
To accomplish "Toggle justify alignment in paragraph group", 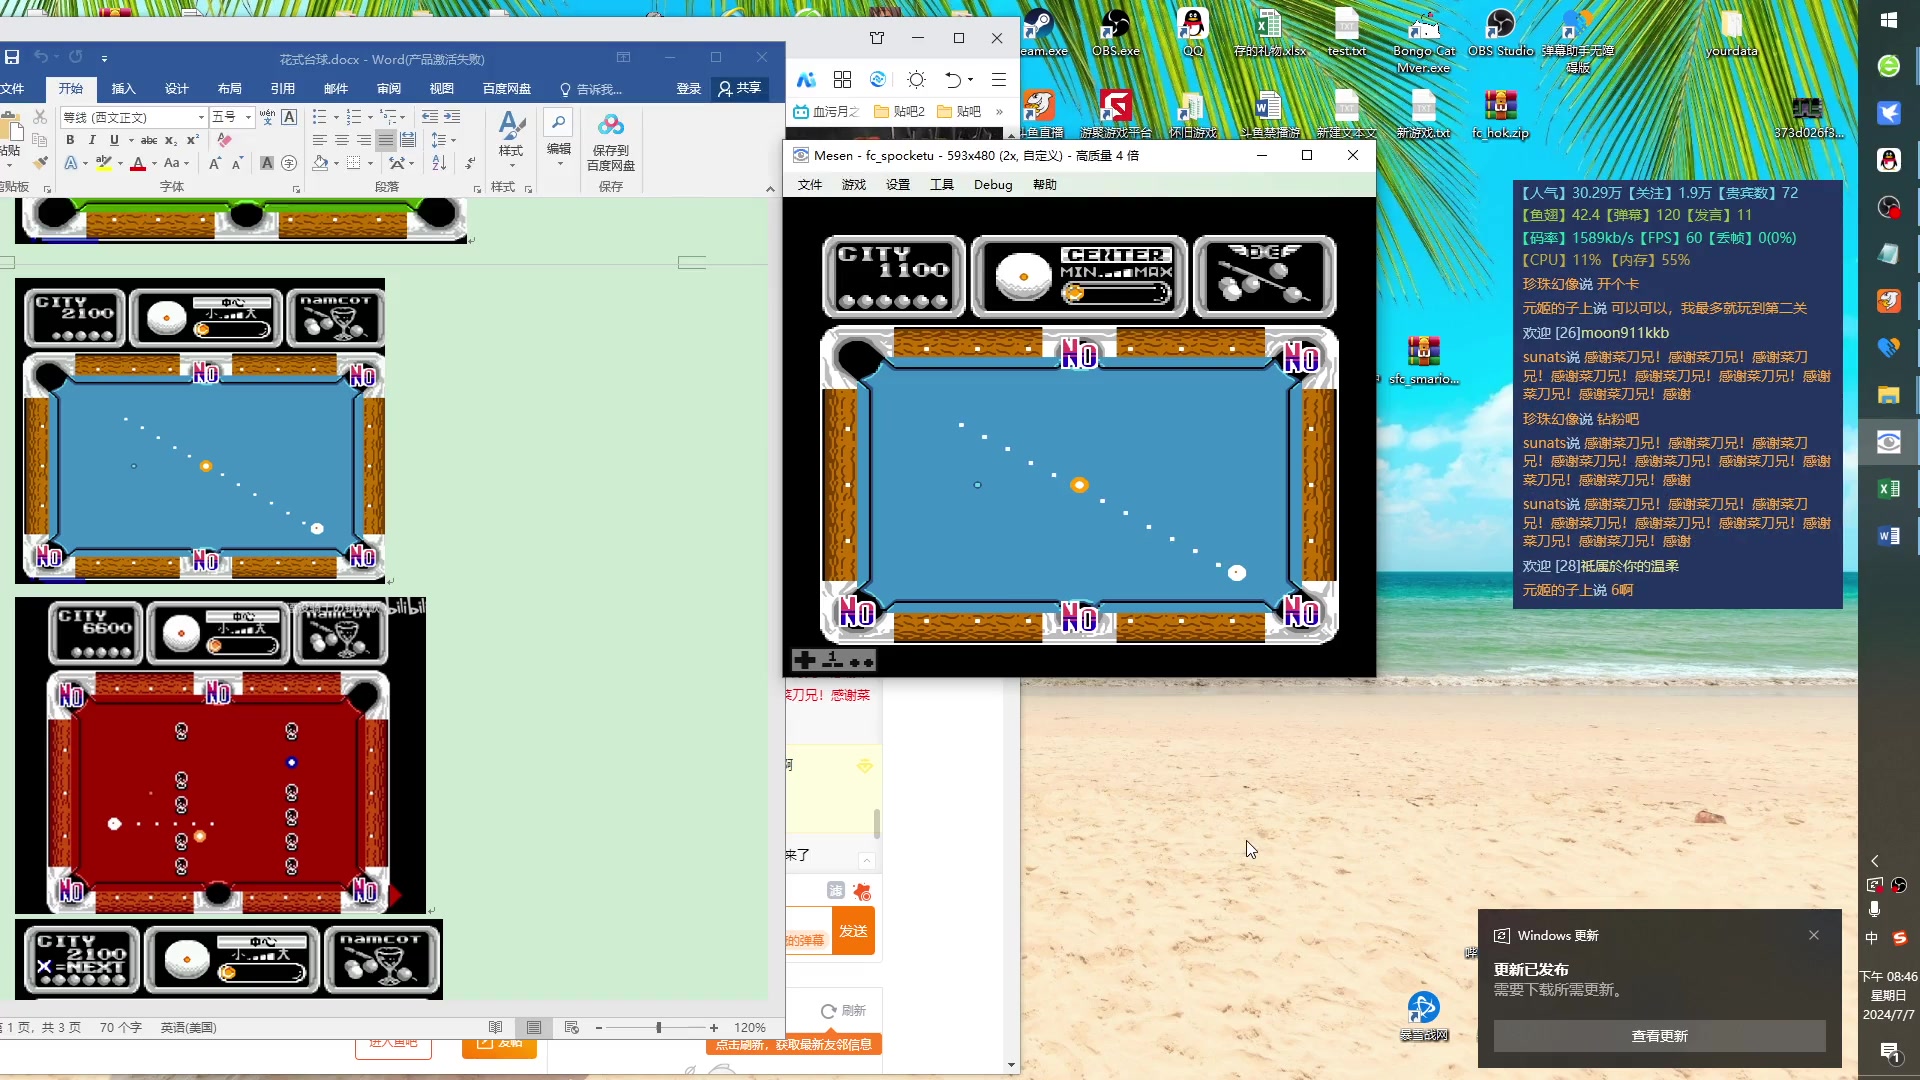I will point(386,140).
